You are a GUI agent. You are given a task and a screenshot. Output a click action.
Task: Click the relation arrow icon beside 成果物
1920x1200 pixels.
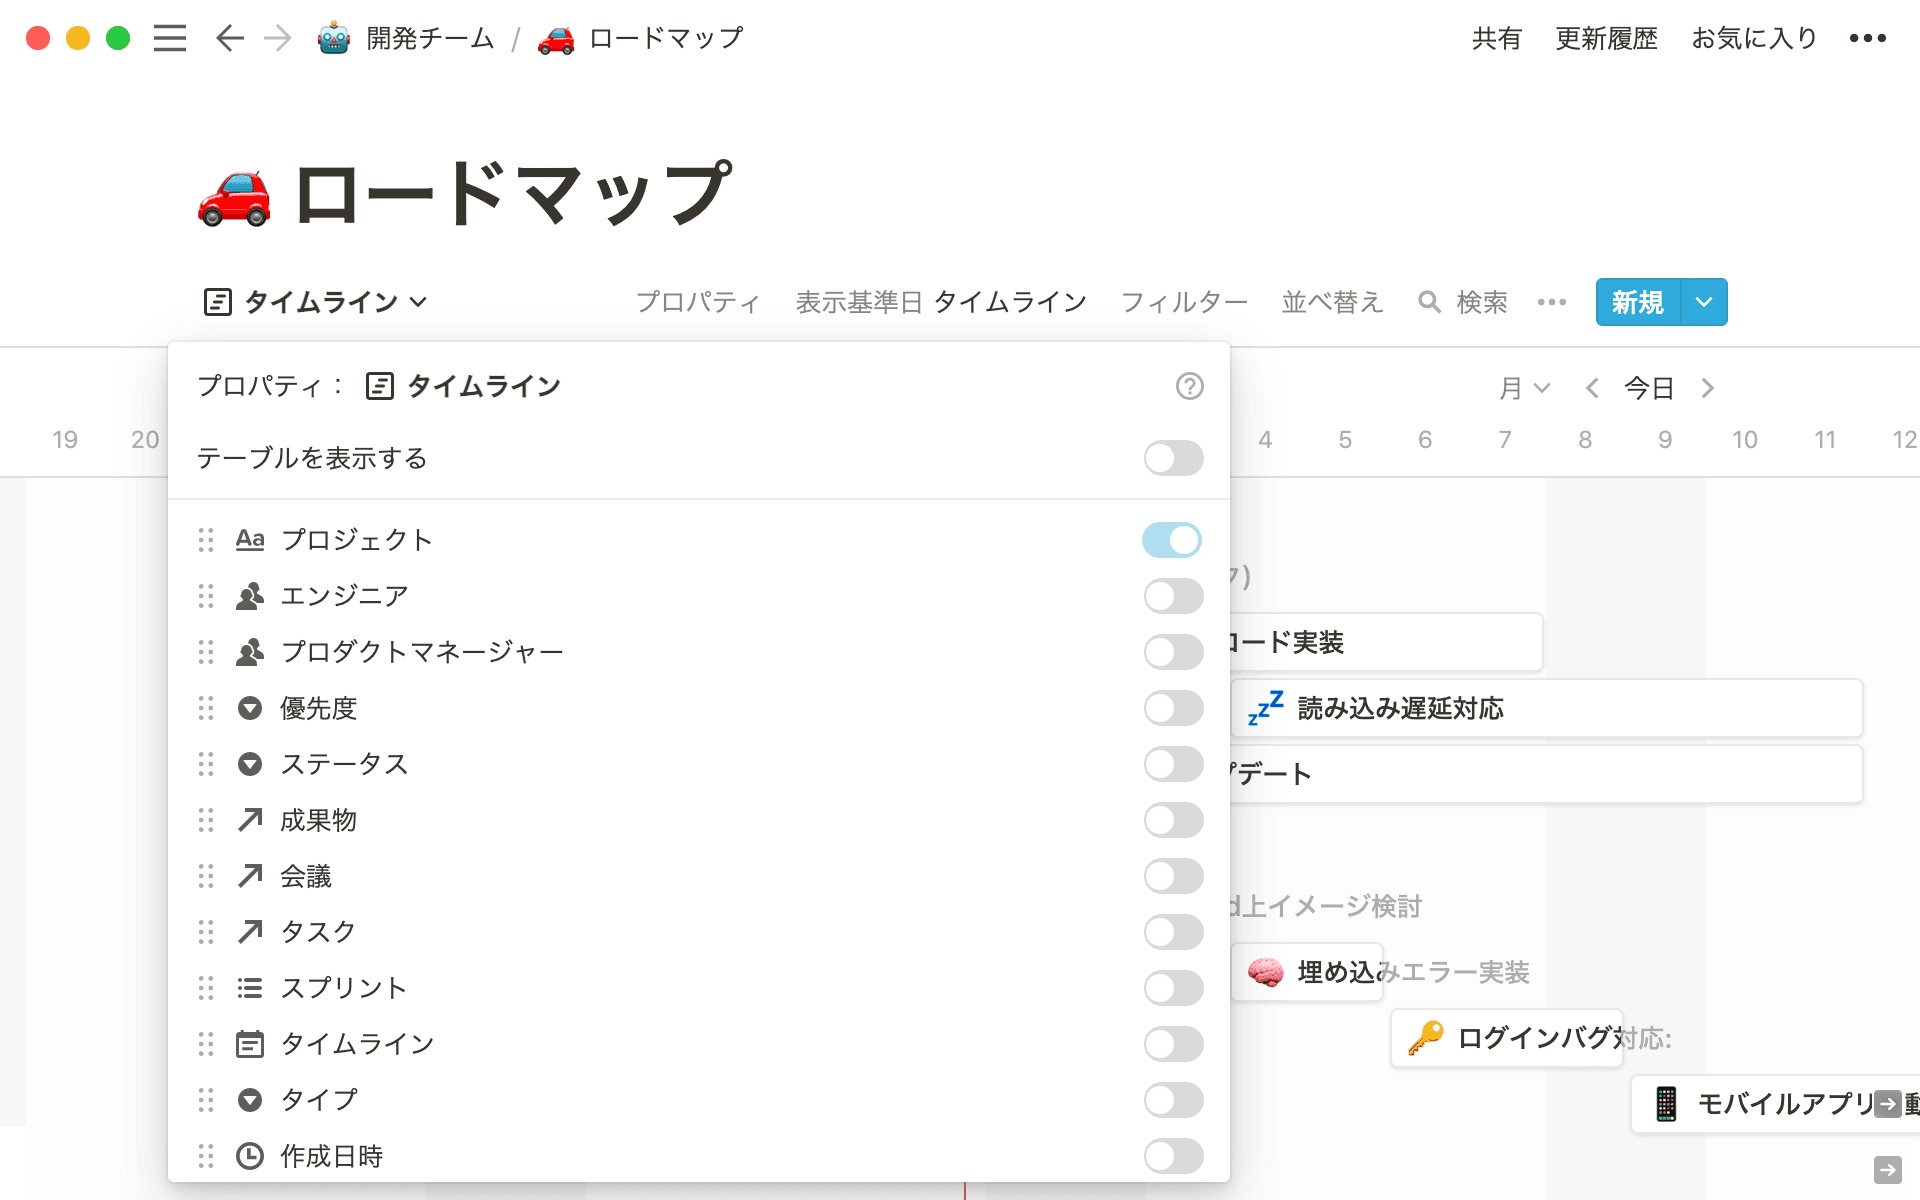[250, 820]
